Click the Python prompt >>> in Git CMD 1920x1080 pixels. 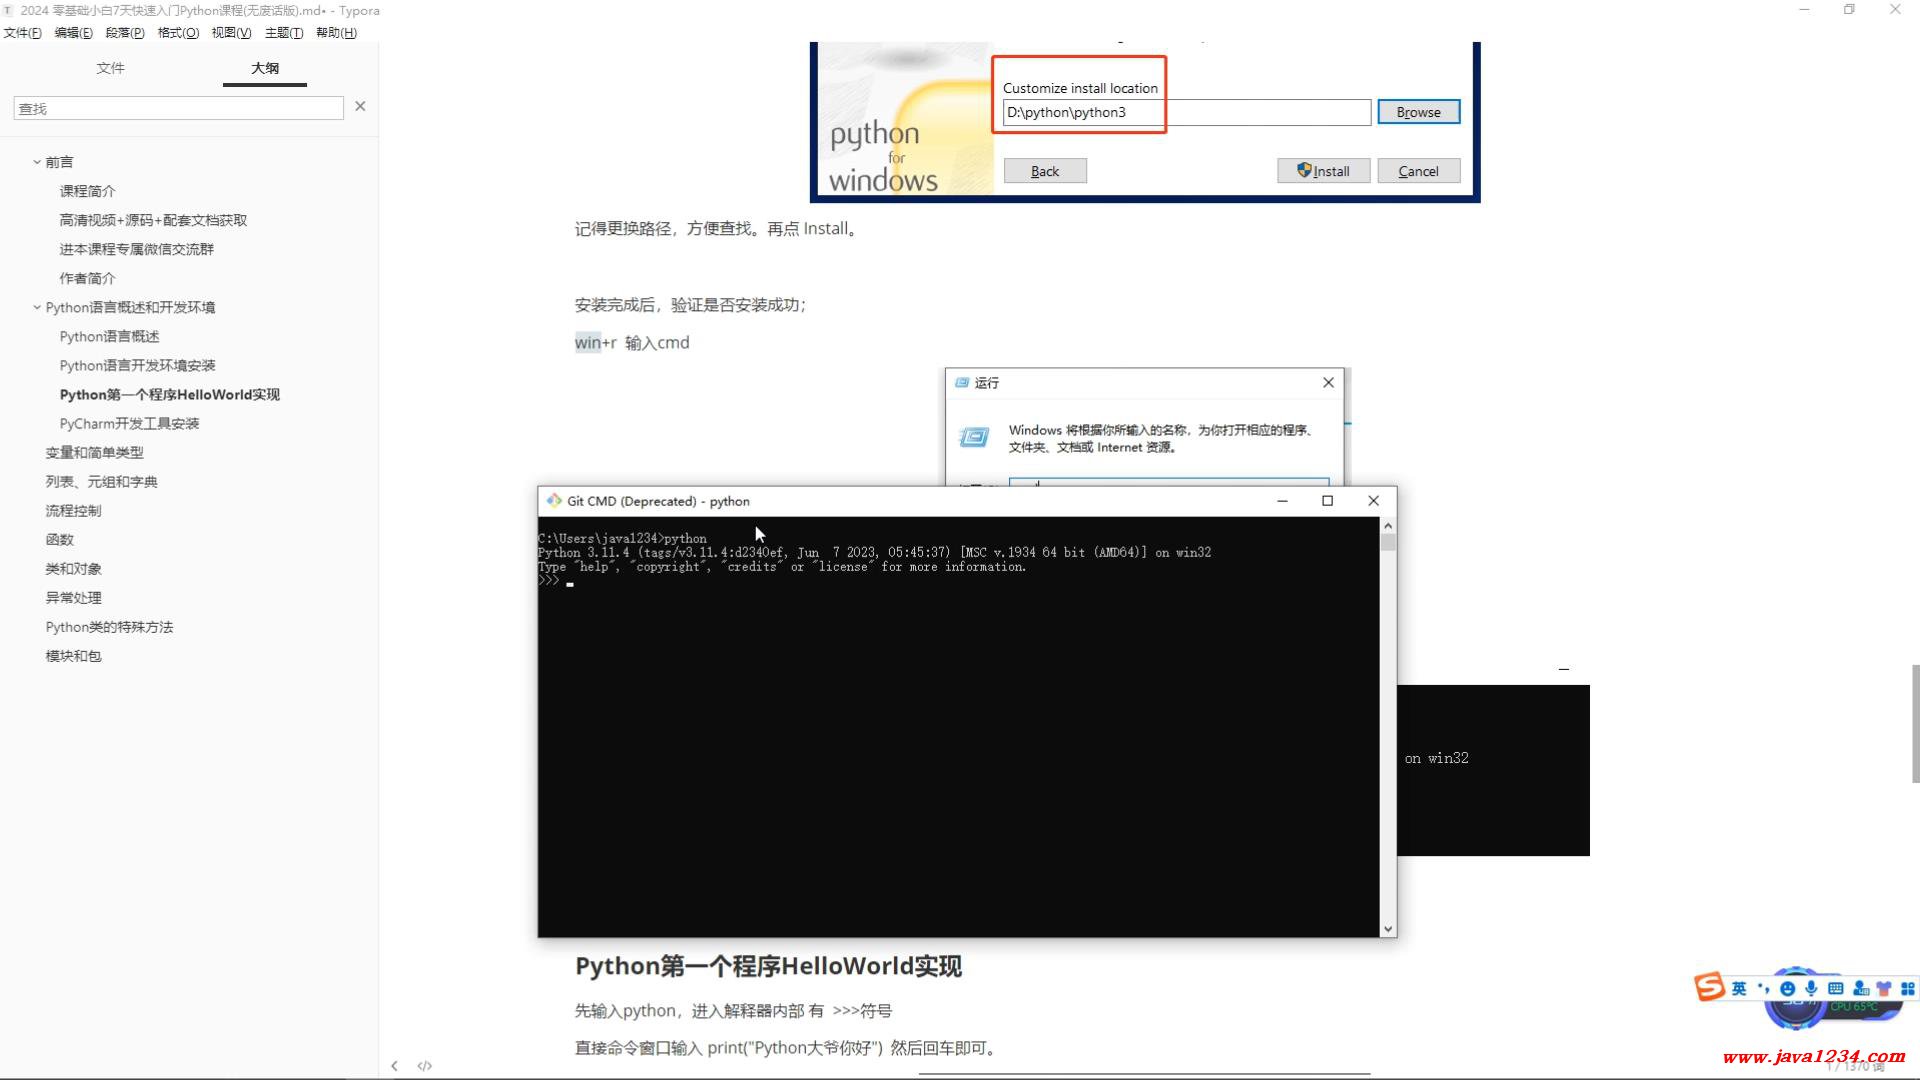548,581
